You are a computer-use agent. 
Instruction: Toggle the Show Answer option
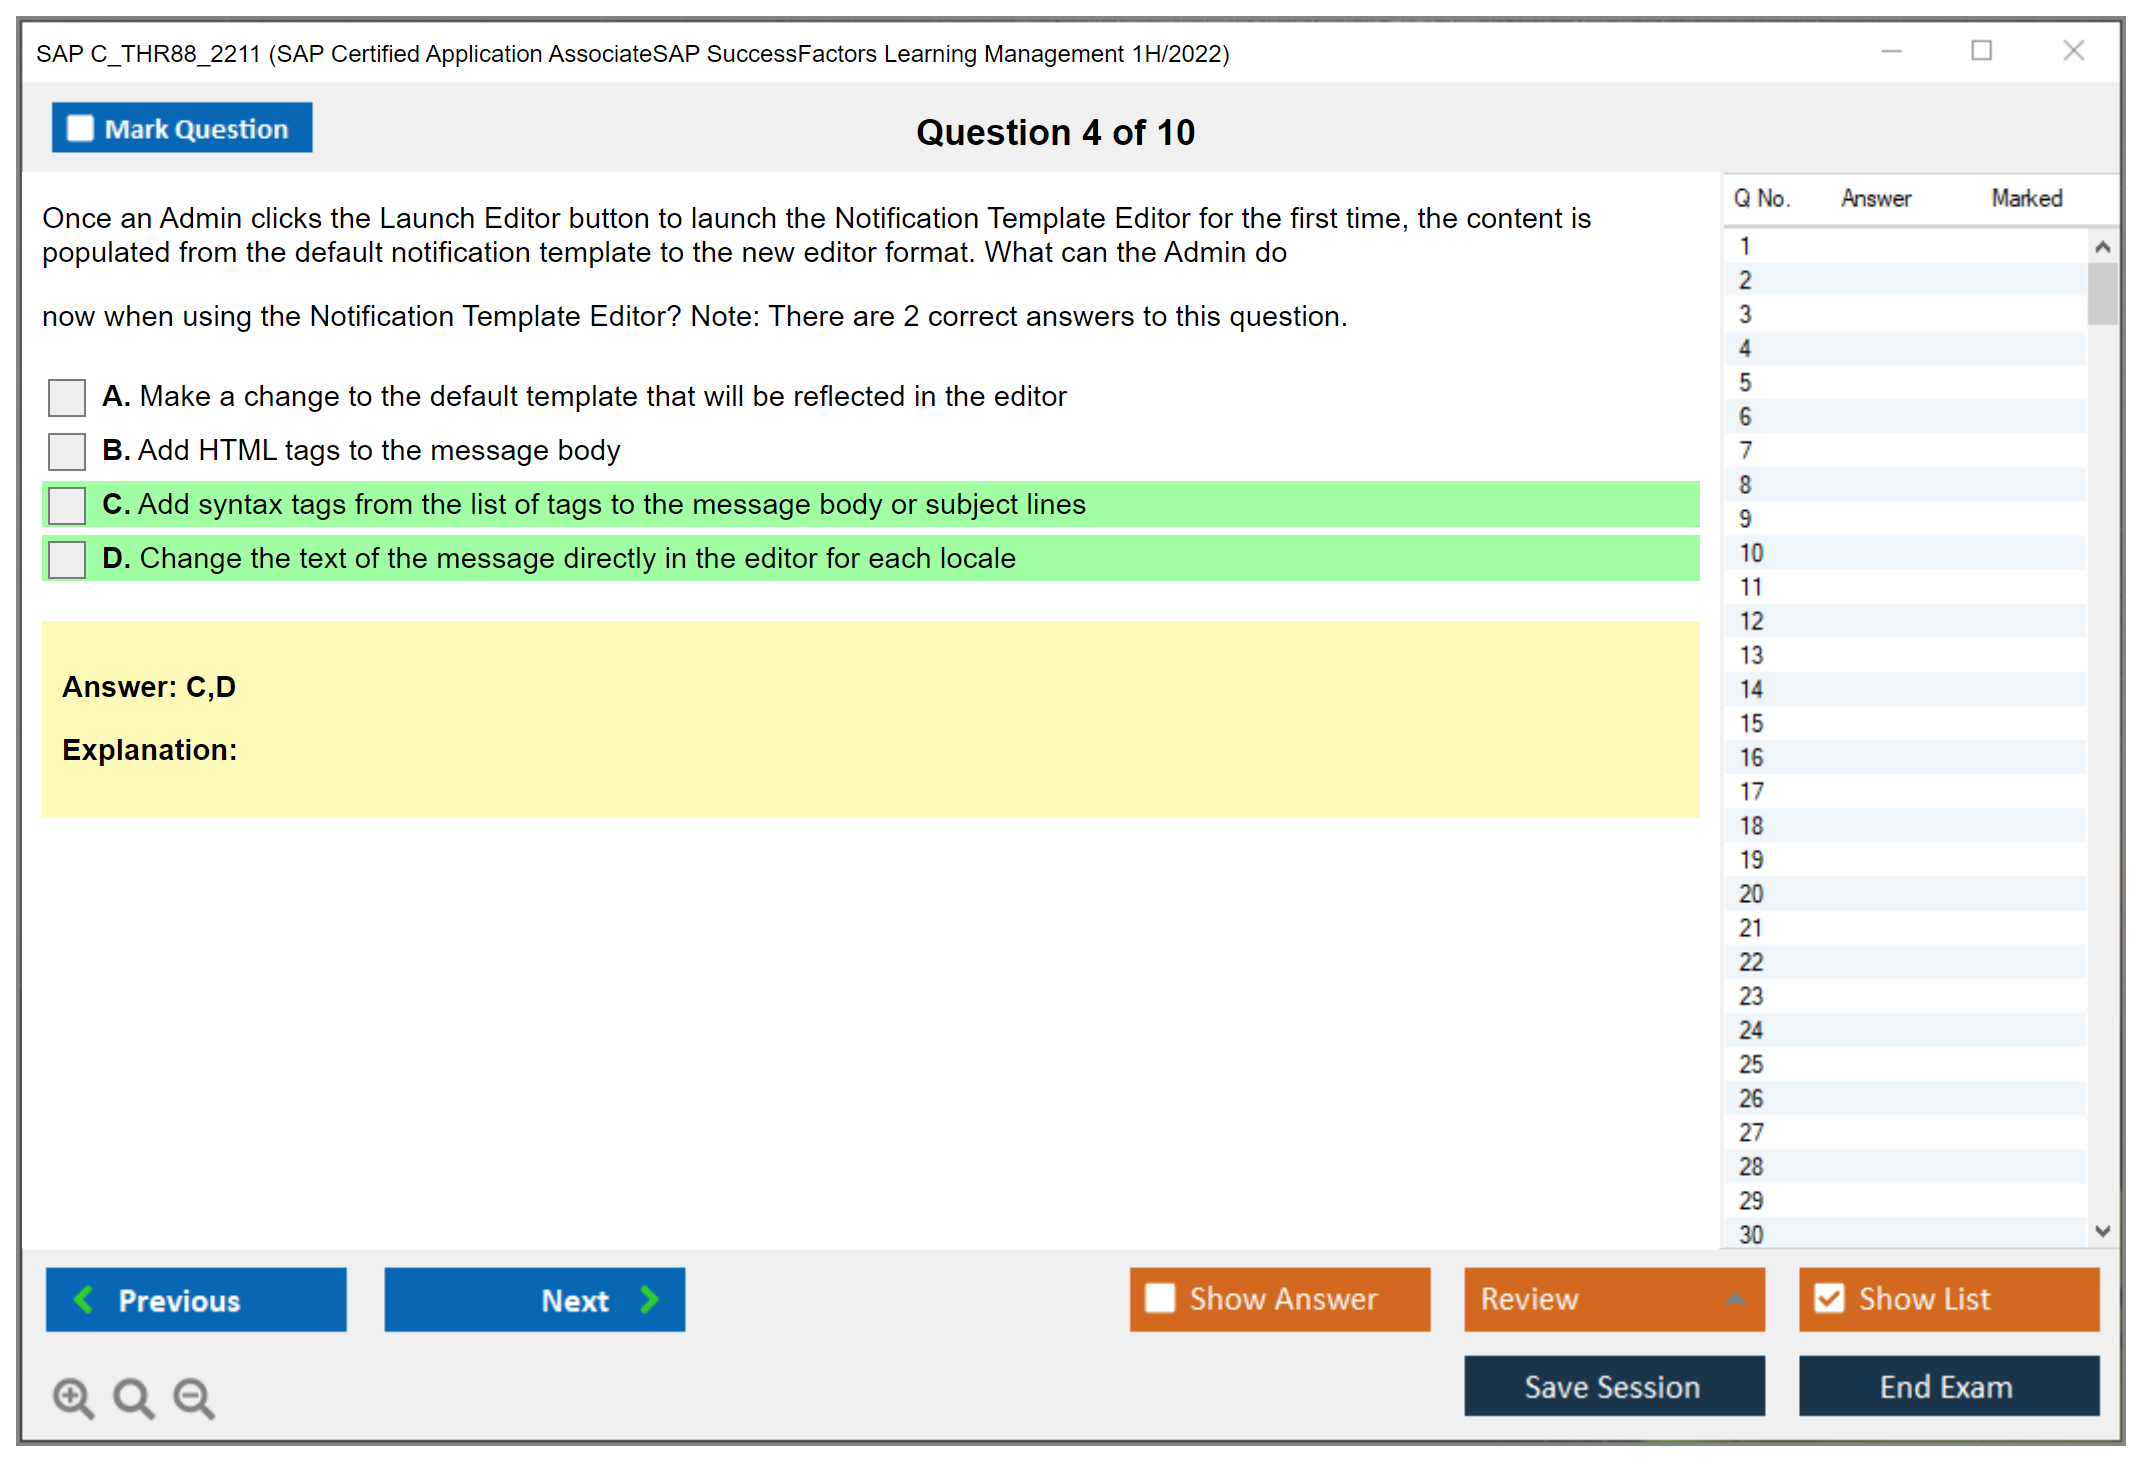(1160, 1298)
